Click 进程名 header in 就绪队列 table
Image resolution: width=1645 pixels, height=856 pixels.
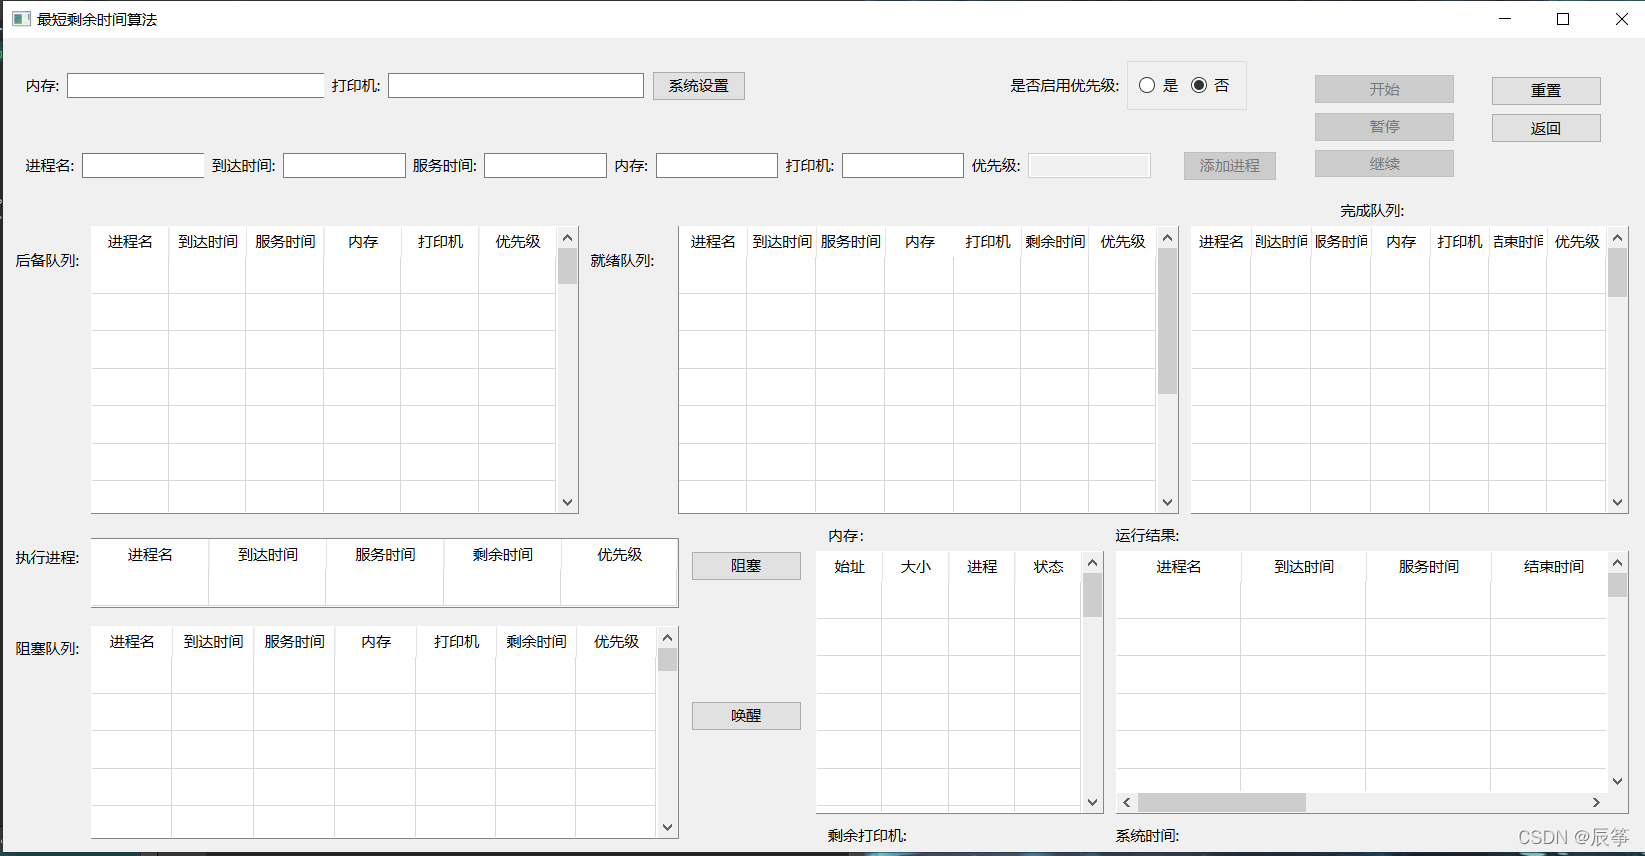713,242
